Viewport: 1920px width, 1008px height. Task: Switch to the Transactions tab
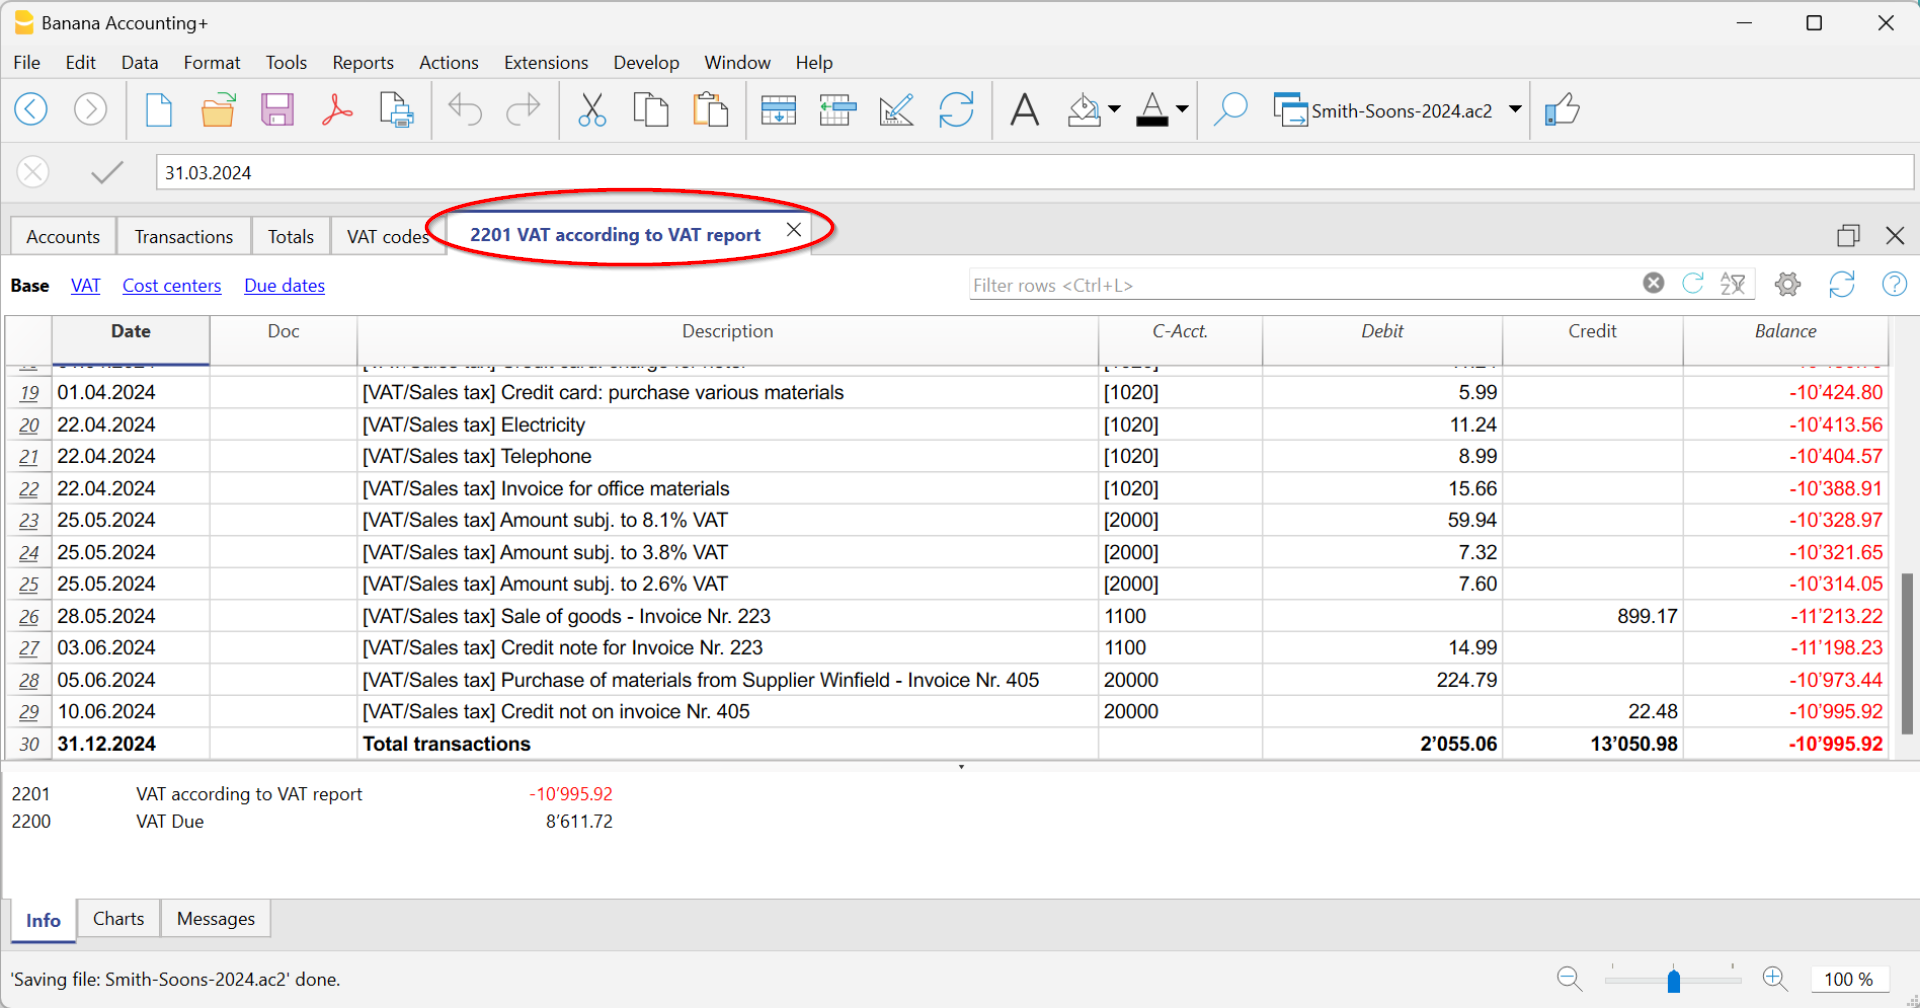click(x=183, y=236)
